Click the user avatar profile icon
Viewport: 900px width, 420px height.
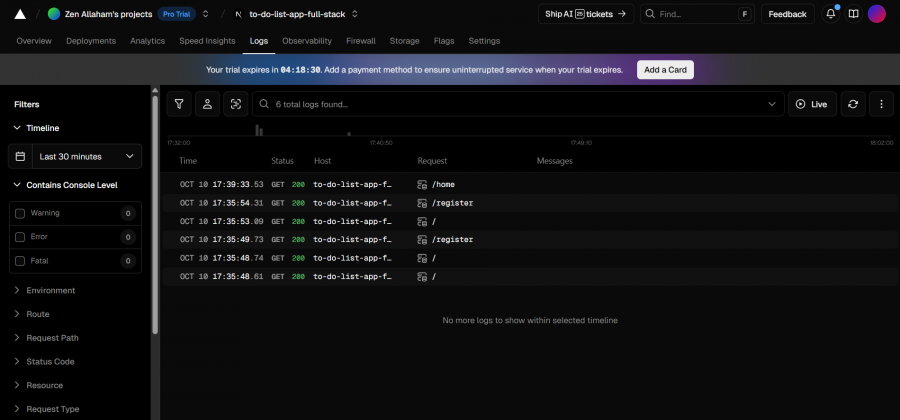pos(876,14)
